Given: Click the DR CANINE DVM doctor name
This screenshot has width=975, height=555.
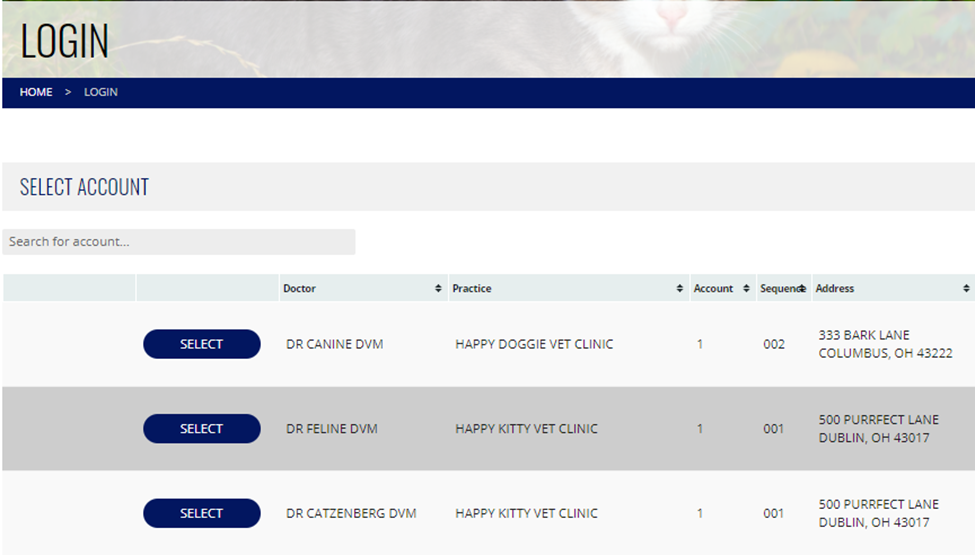Looking at the screenshot, I should point(334,344).
